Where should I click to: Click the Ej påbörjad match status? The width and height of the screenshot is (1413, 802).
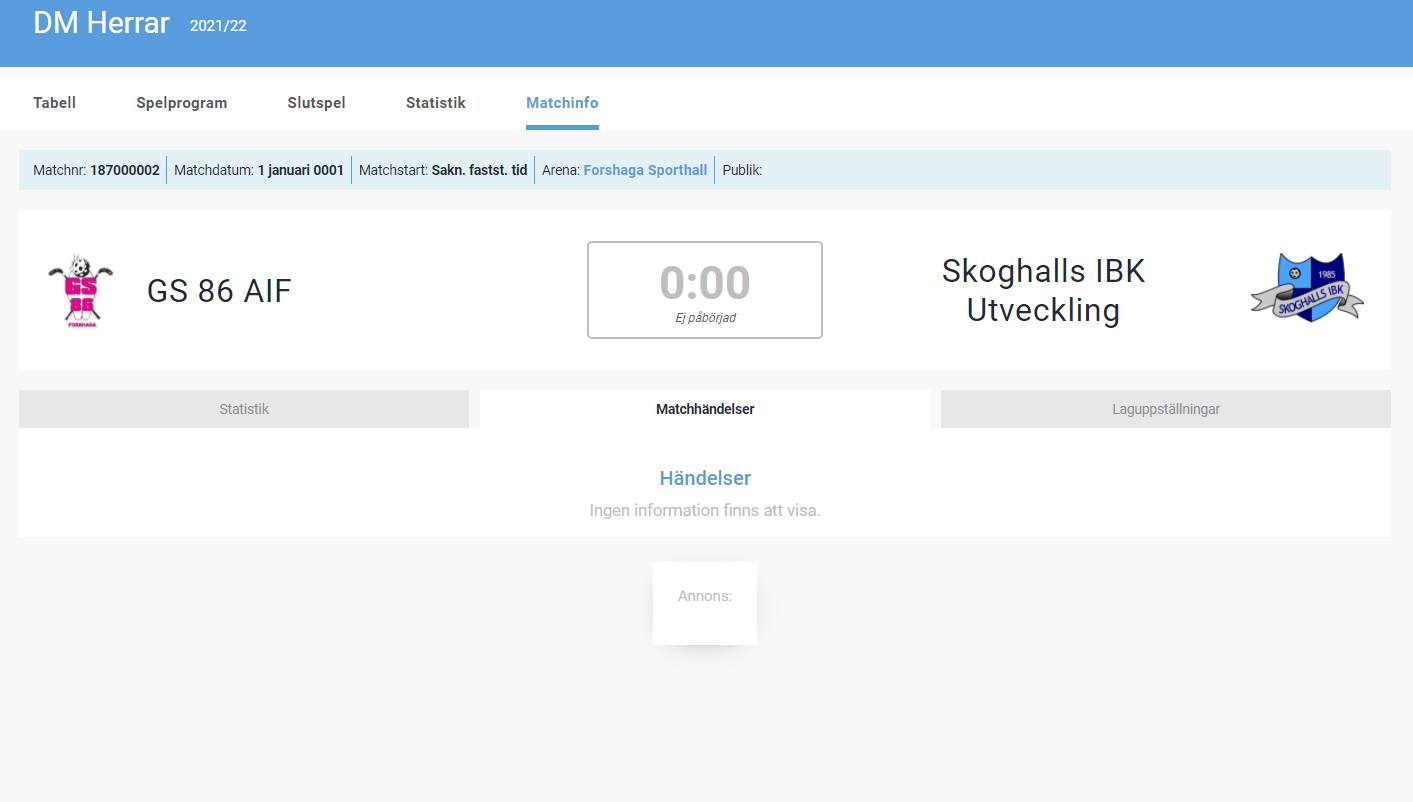705,318
